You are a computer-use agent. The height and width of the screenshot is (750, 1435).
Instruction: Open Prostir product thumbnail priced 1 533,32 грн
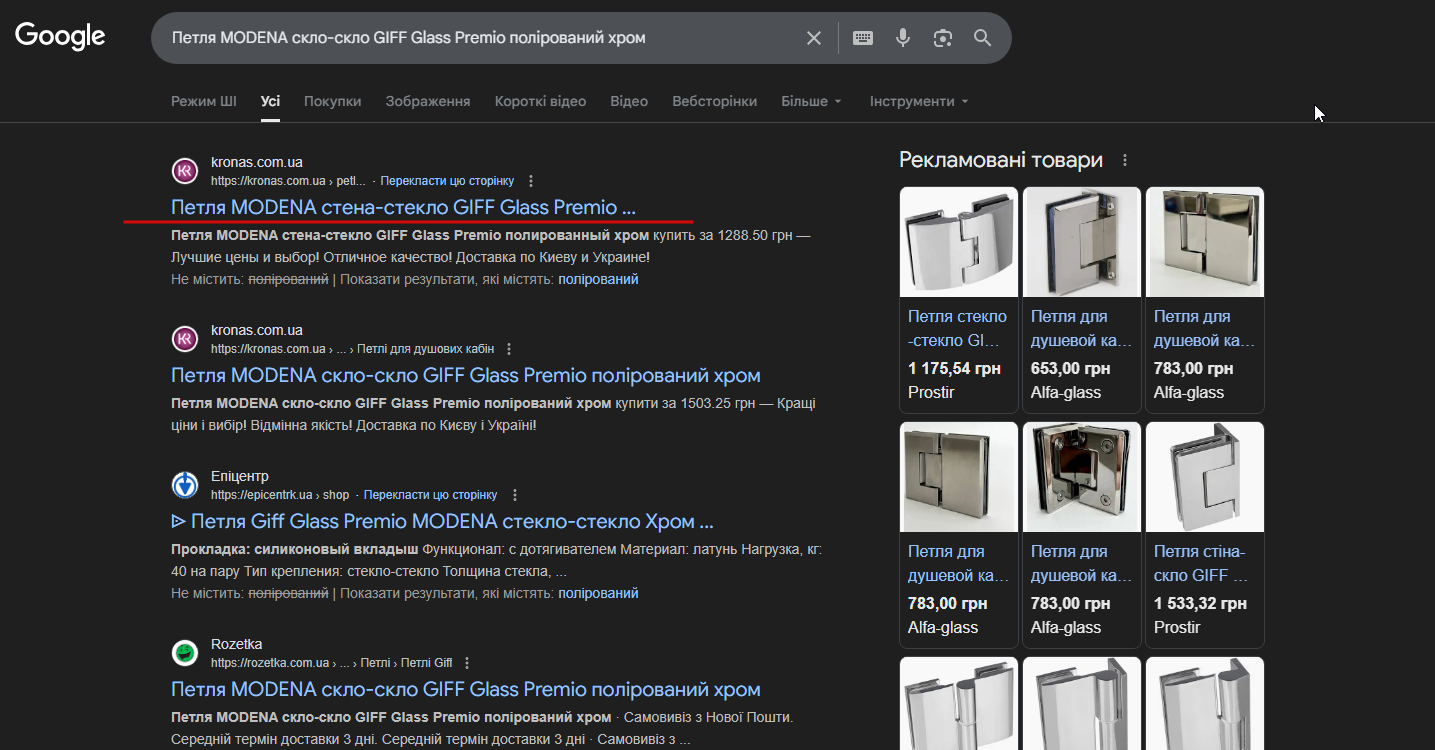pyautogui.click(x=1205, y=477)
